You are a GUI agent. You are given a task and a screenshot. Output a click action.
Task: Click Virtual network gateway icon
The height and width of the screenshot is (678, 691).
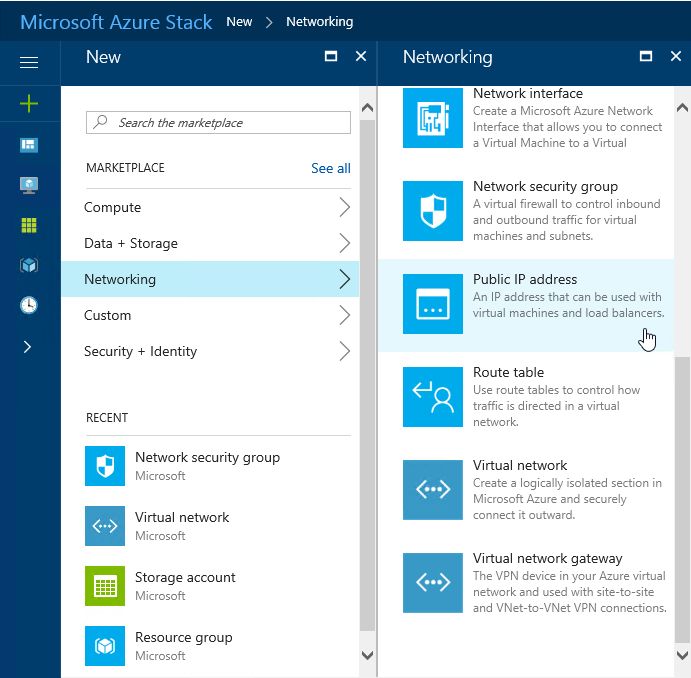pos(433,583)
